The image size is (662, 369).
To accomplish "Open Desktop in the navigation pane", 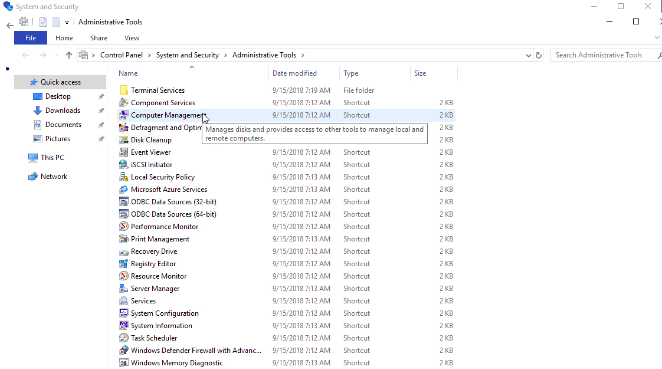I will click(57, 96).
